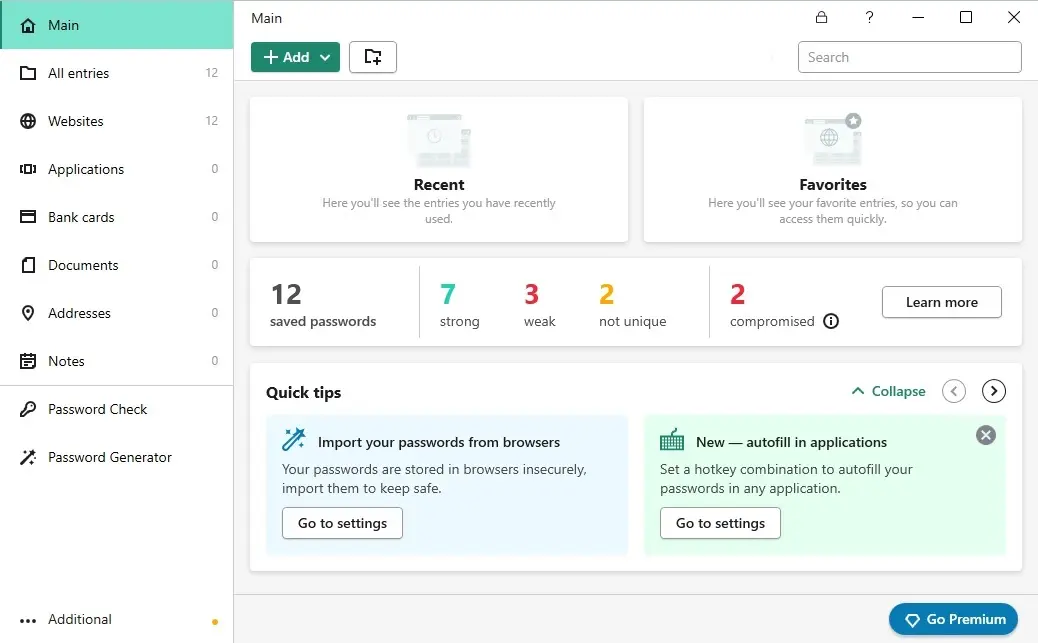Click the Quick tips heading
This screenshot has width=1038, height=643.
(x=304, y=393)
